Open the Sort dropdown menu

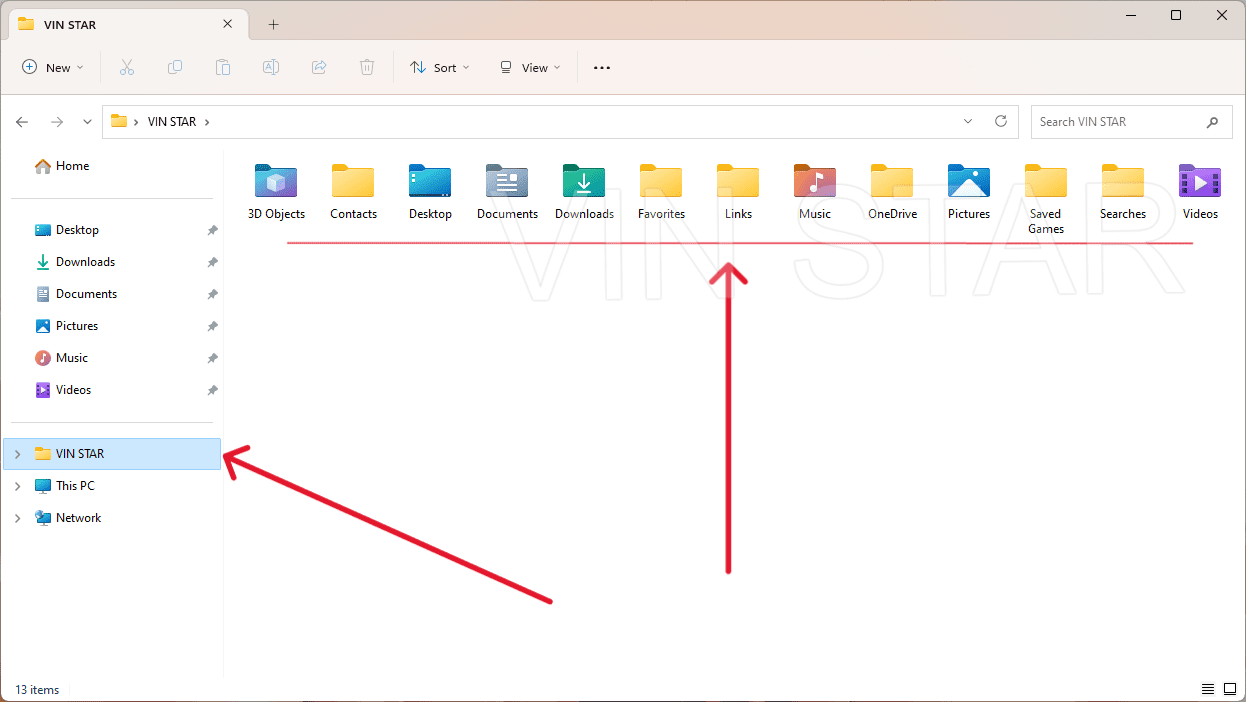[x=440, y=67]
